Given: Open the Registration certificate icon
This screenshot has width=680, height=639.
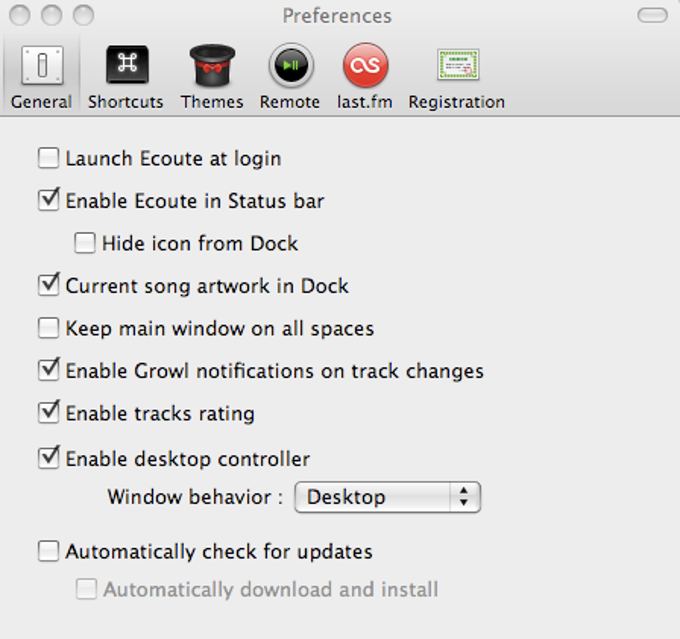Looking at the screenshot, I should click(458, 65).
